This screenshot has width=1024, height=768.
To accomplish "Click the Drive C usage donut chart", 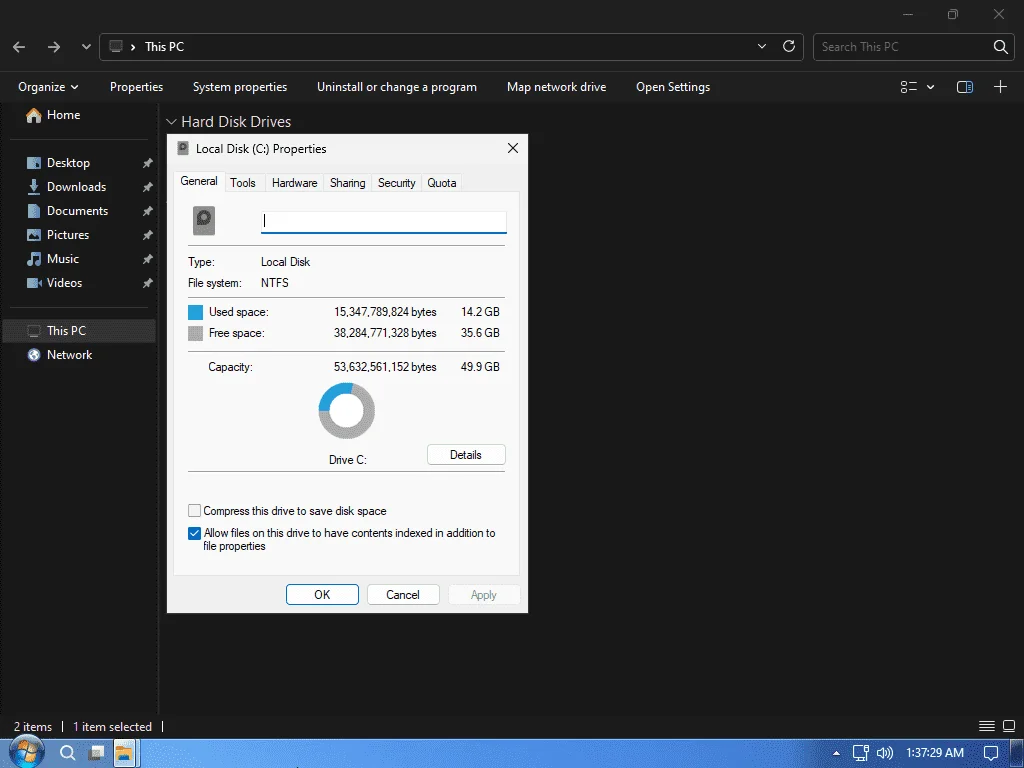I will tap(346, 411).
